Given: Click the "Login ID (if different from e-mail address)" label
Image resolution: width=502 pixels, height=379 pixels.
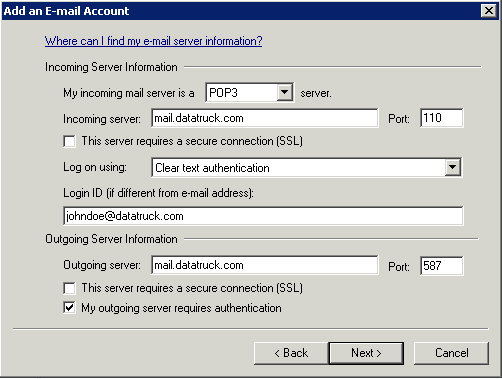Looking at the screenshot, I should click(x=158, y=193).
